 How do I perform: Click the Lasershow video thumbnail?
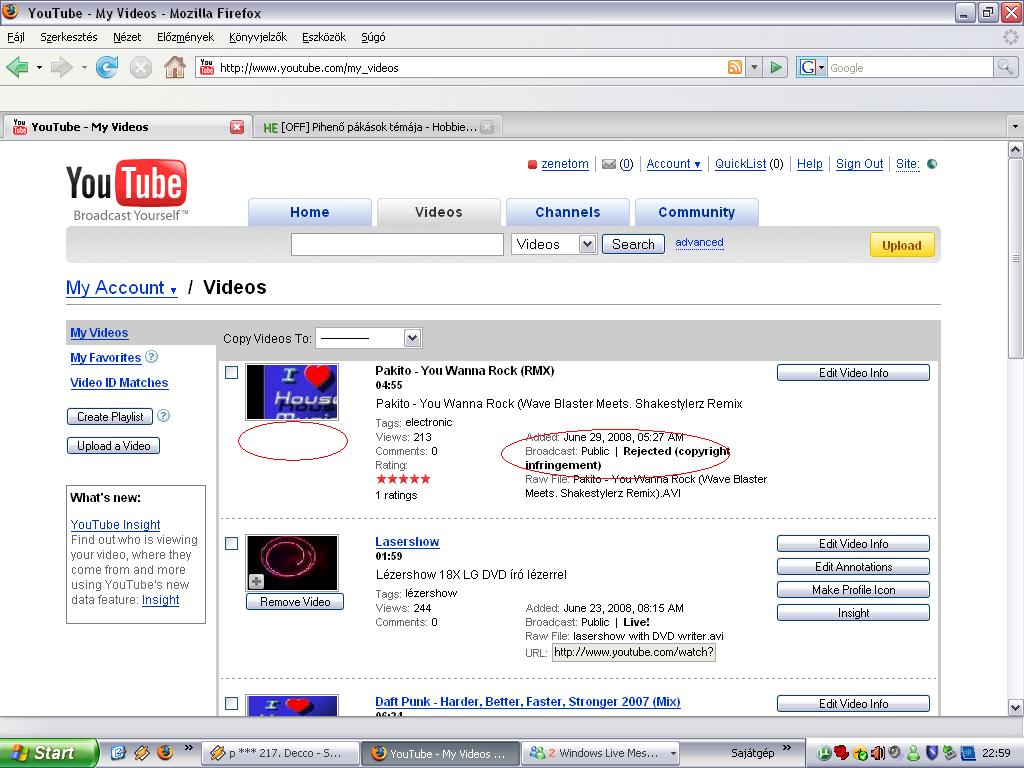pyautogui.click(x=292, y=562)
